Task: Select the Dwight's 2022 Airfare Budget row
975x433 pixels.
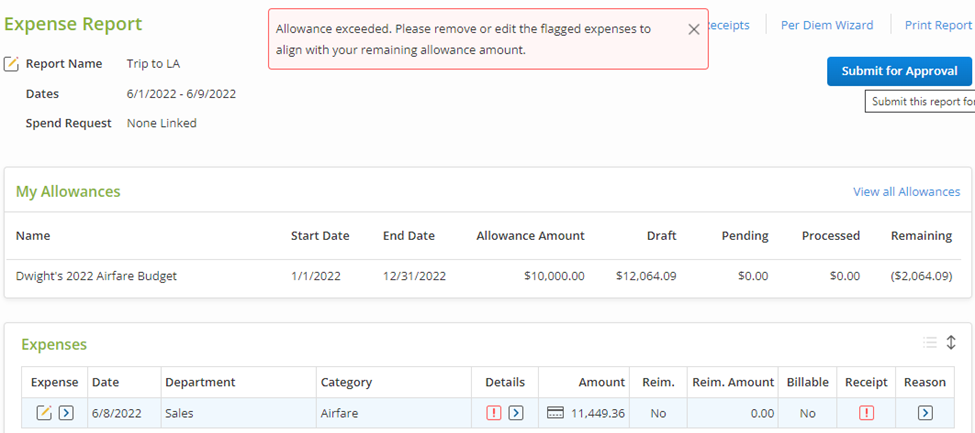Action: 97,276
